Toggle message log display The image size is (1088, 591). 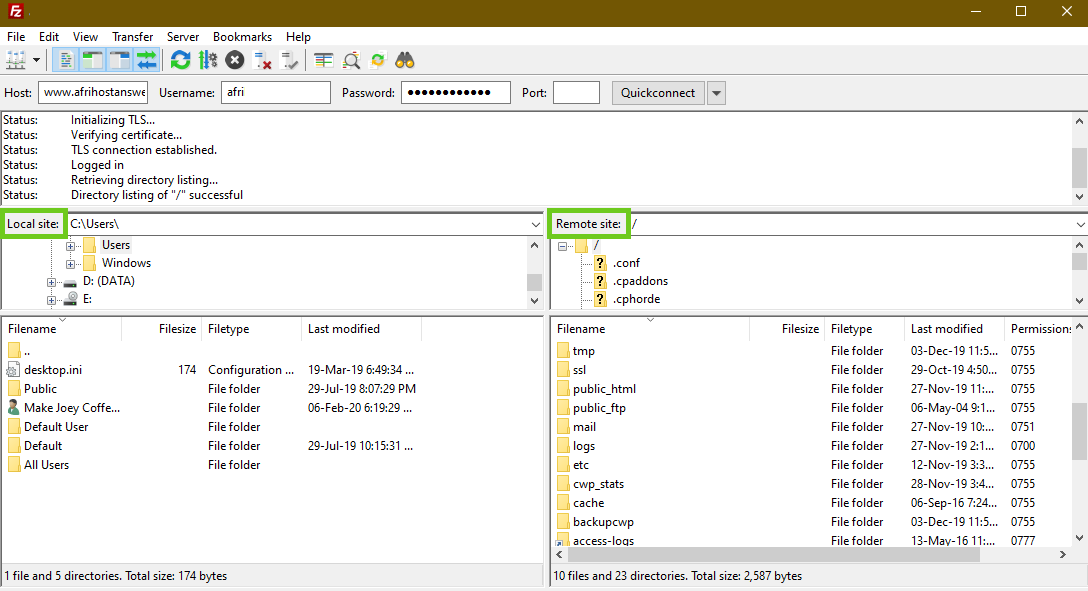point(65,60)
